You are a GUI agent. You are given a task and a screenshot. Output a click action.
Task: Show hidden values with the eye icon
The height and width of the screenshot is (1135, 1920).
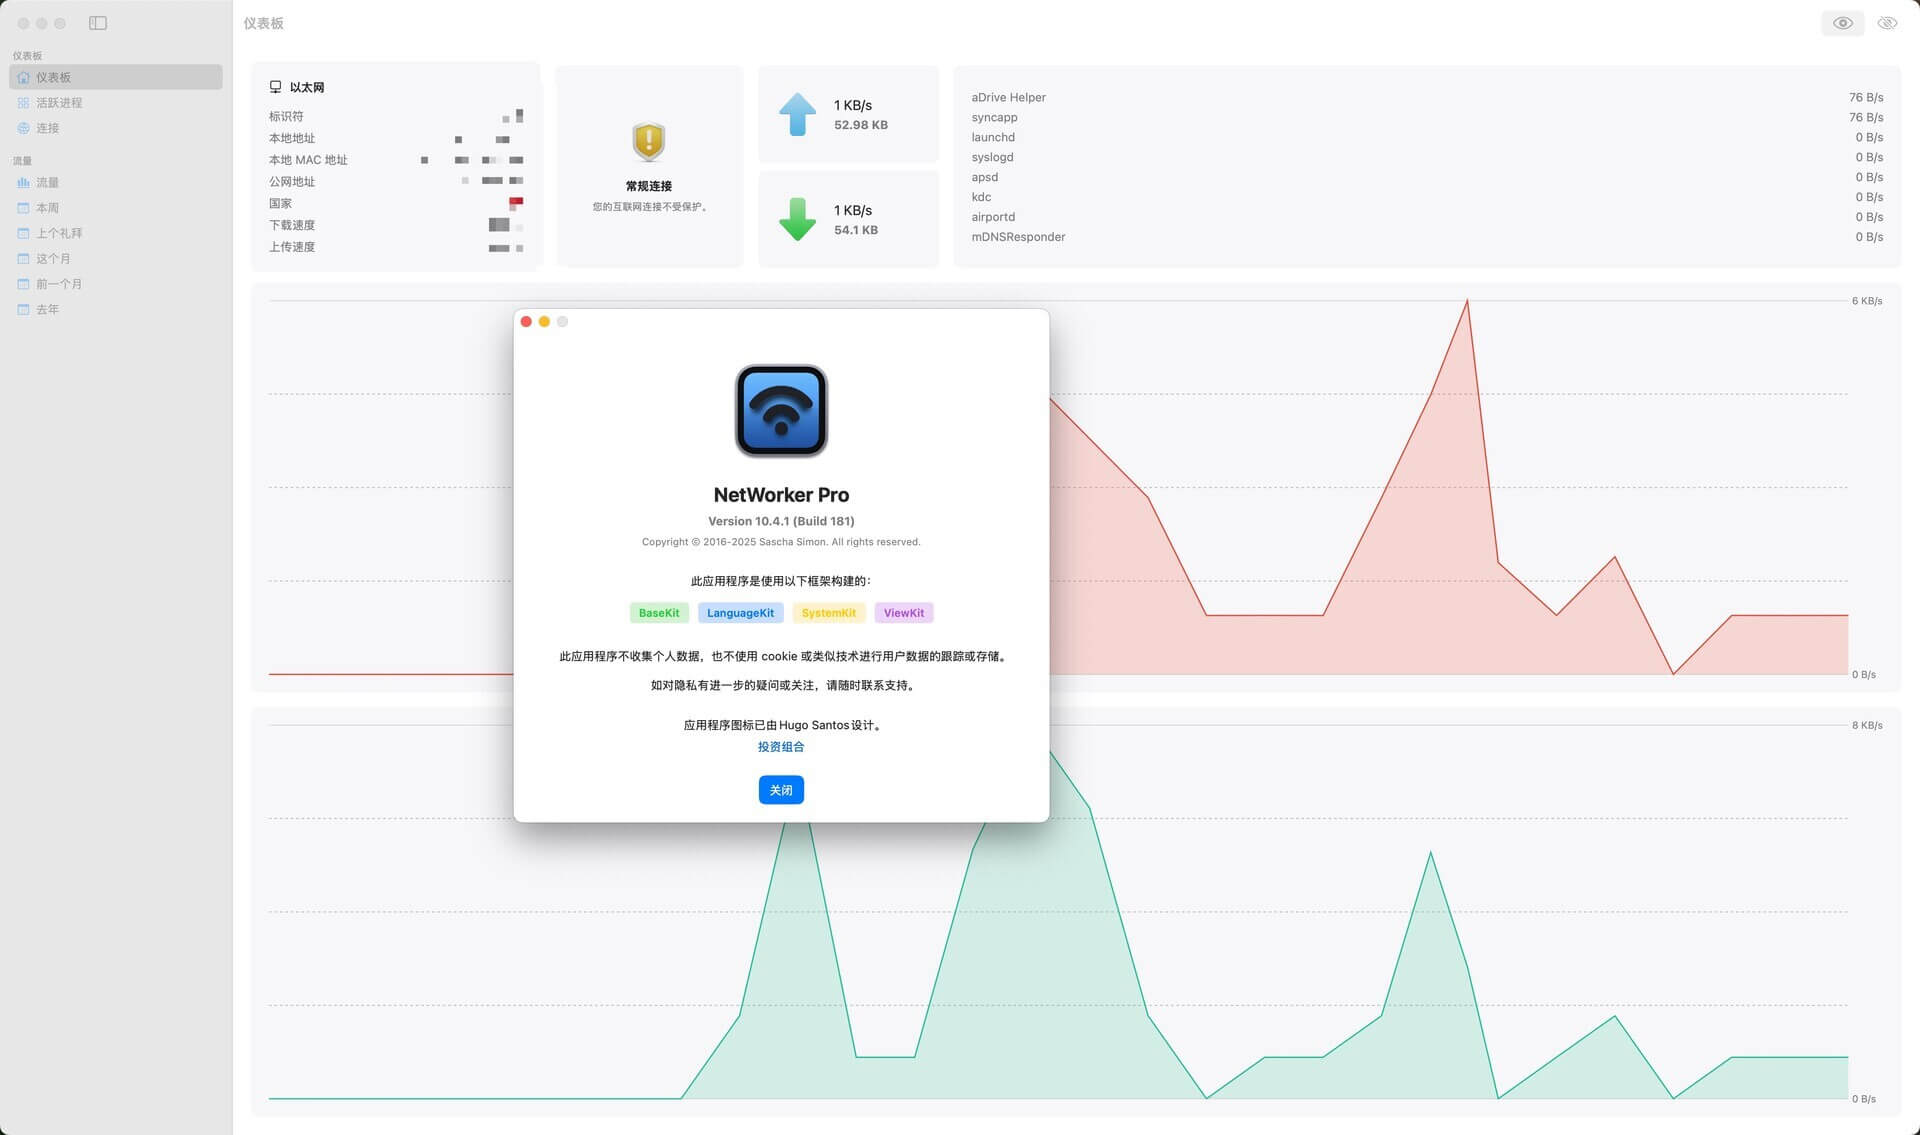click(1841, 22)
